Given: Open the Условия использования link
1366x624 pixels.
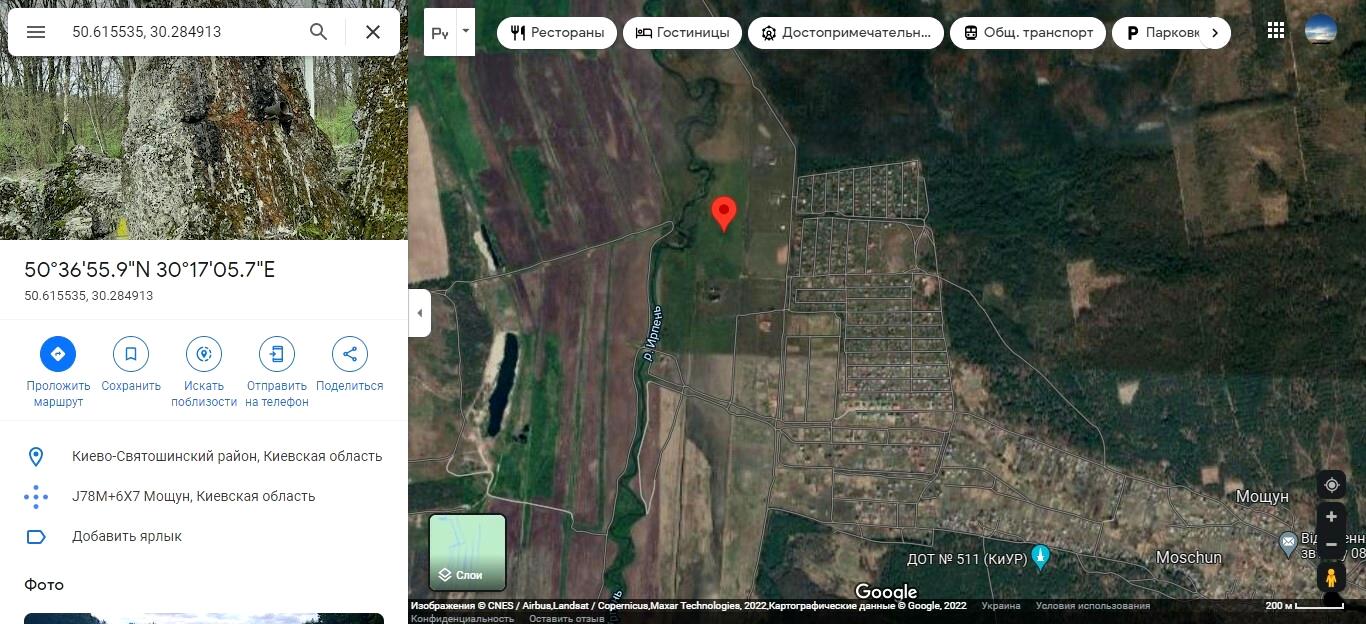Looking at the screenshot, I should pos(1092,606).
